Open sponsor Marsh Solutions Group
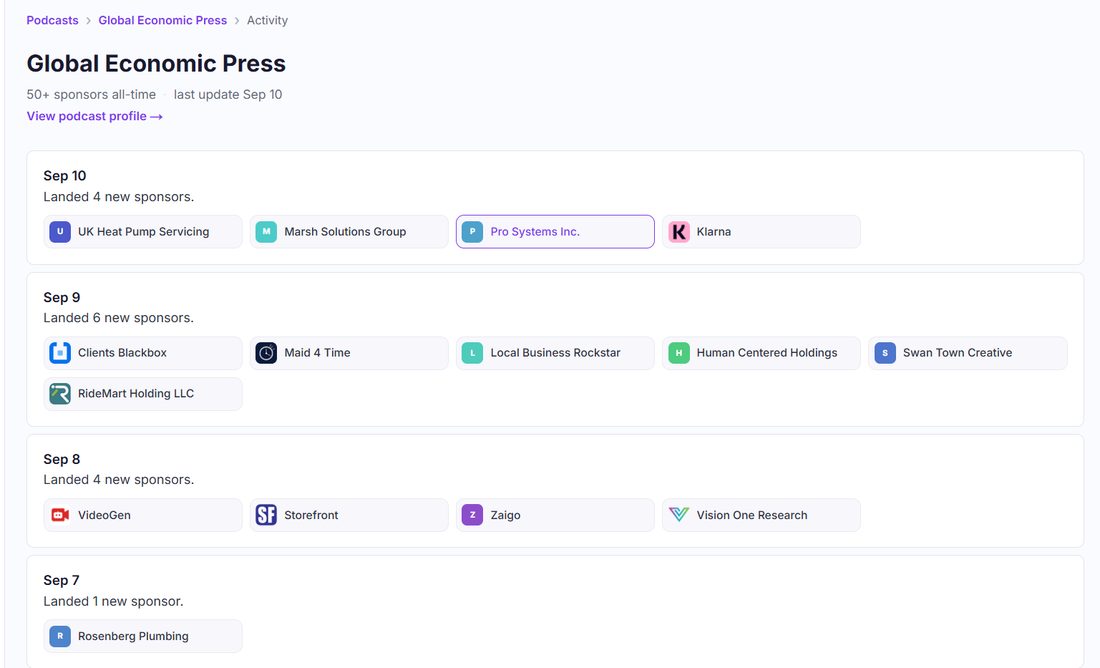This screenshot has width=1100, height=668. (x=349, y=232)
